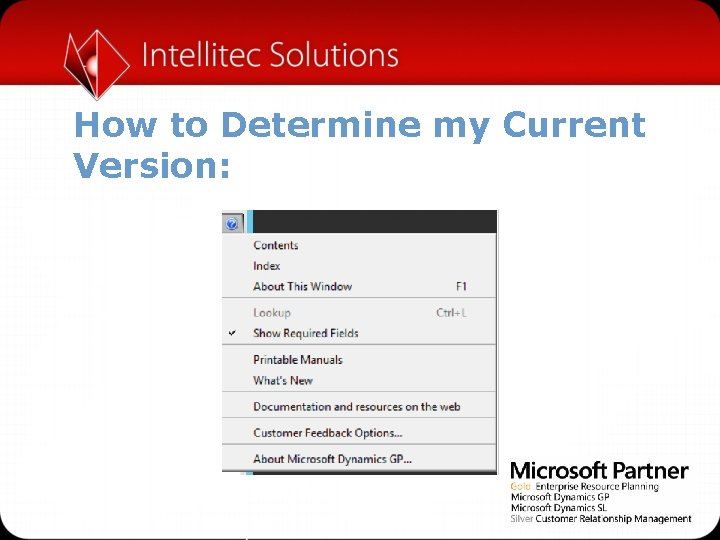Toggle Show Required Fields option
Screen dimensions: 720x540
pos(359,333)
